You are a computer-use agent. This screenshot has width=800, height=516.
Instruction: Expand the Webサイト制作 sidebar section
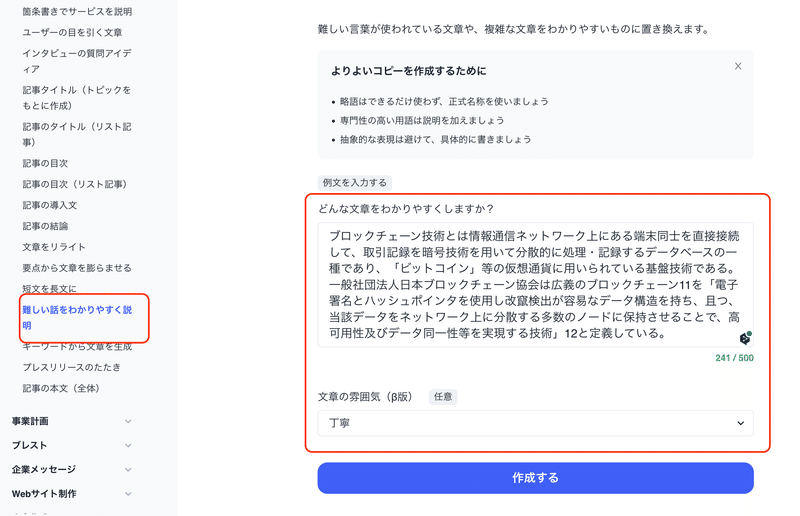click(x=71, y=494)
